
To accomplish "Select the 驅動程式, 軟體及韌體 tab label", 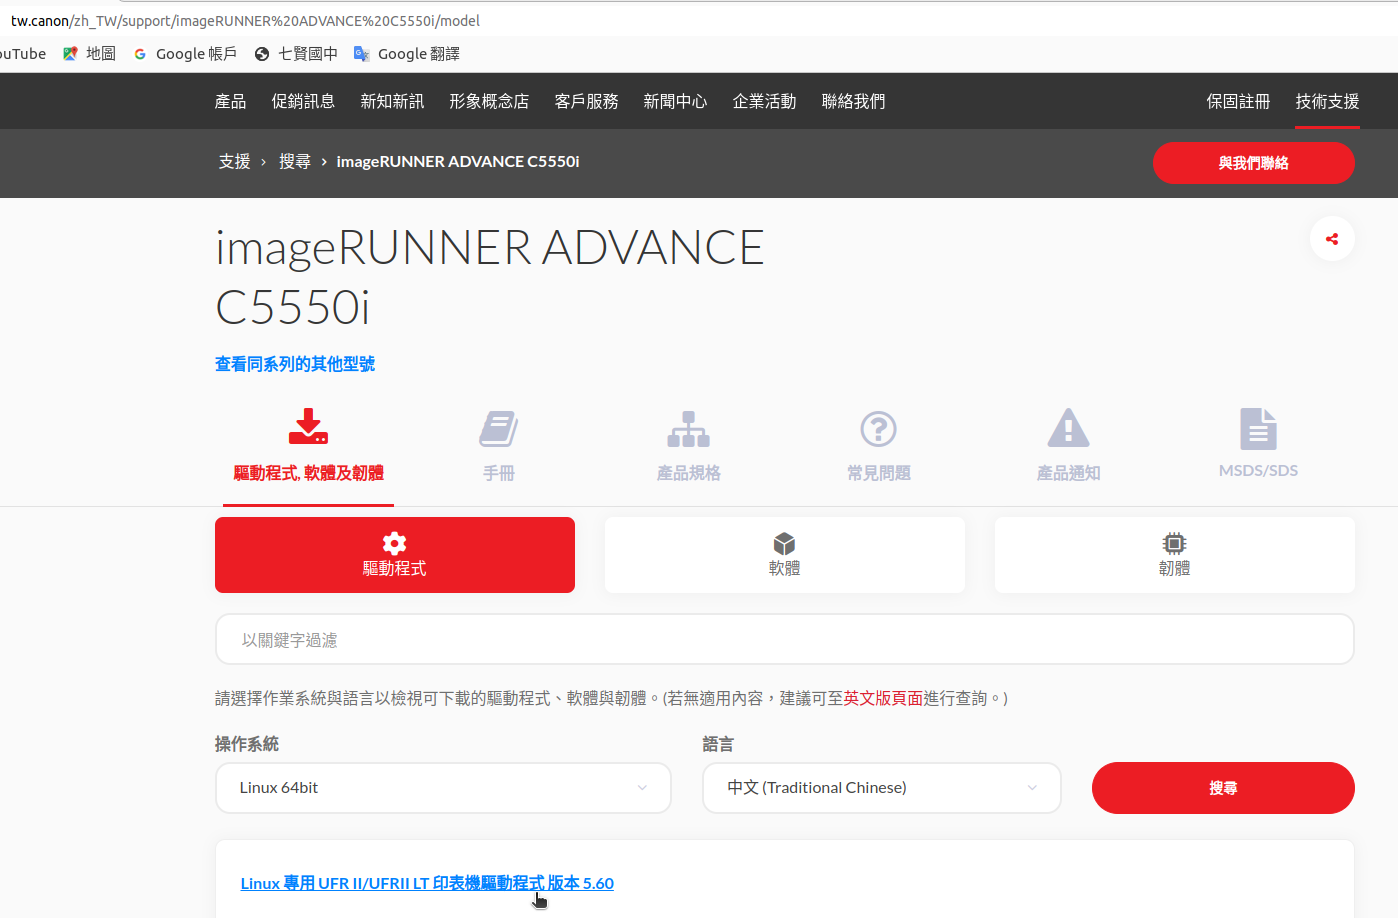I will 308,473.
